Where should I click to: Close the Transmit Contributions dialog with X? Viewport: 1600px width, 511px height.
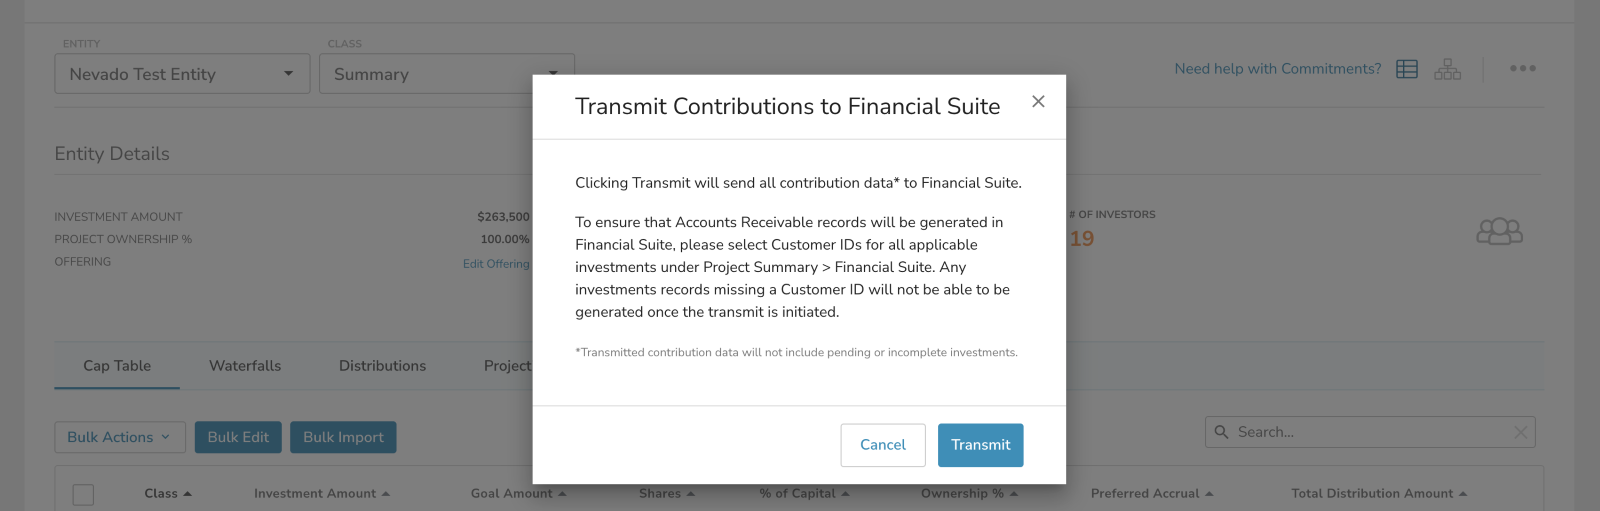click(x=1038, y=101)
